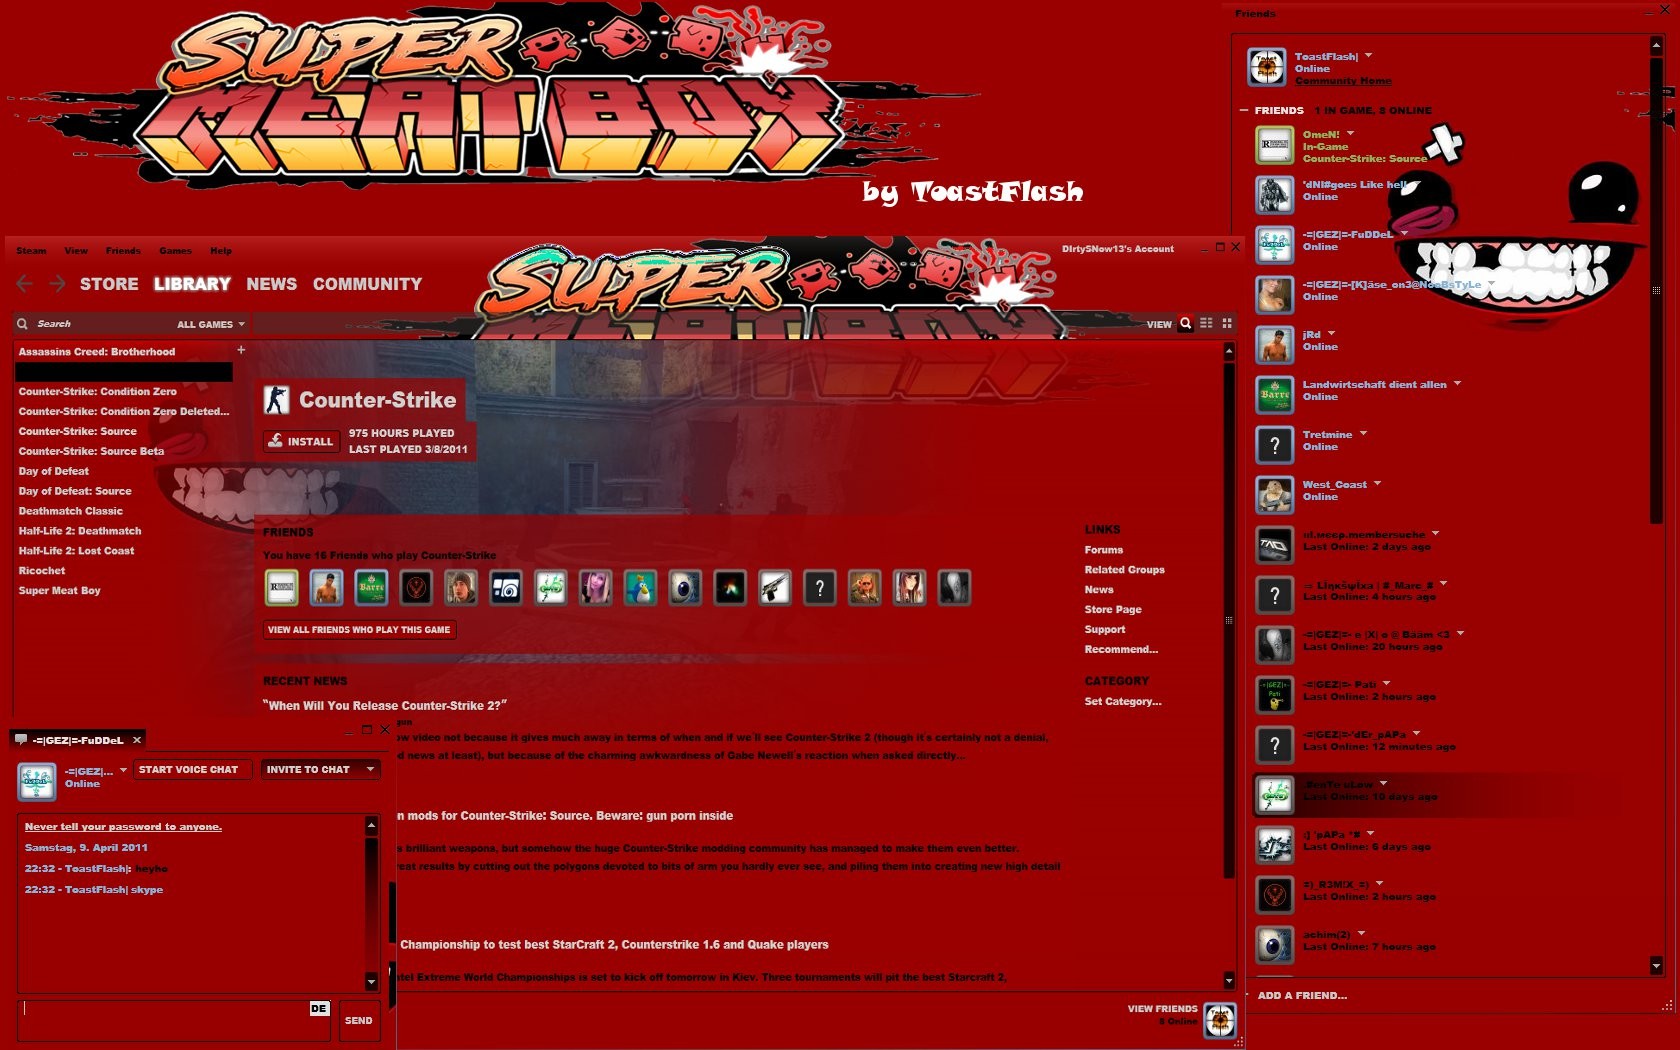Open the ALL GAMES filter dropdown

(x=207, y=323)
